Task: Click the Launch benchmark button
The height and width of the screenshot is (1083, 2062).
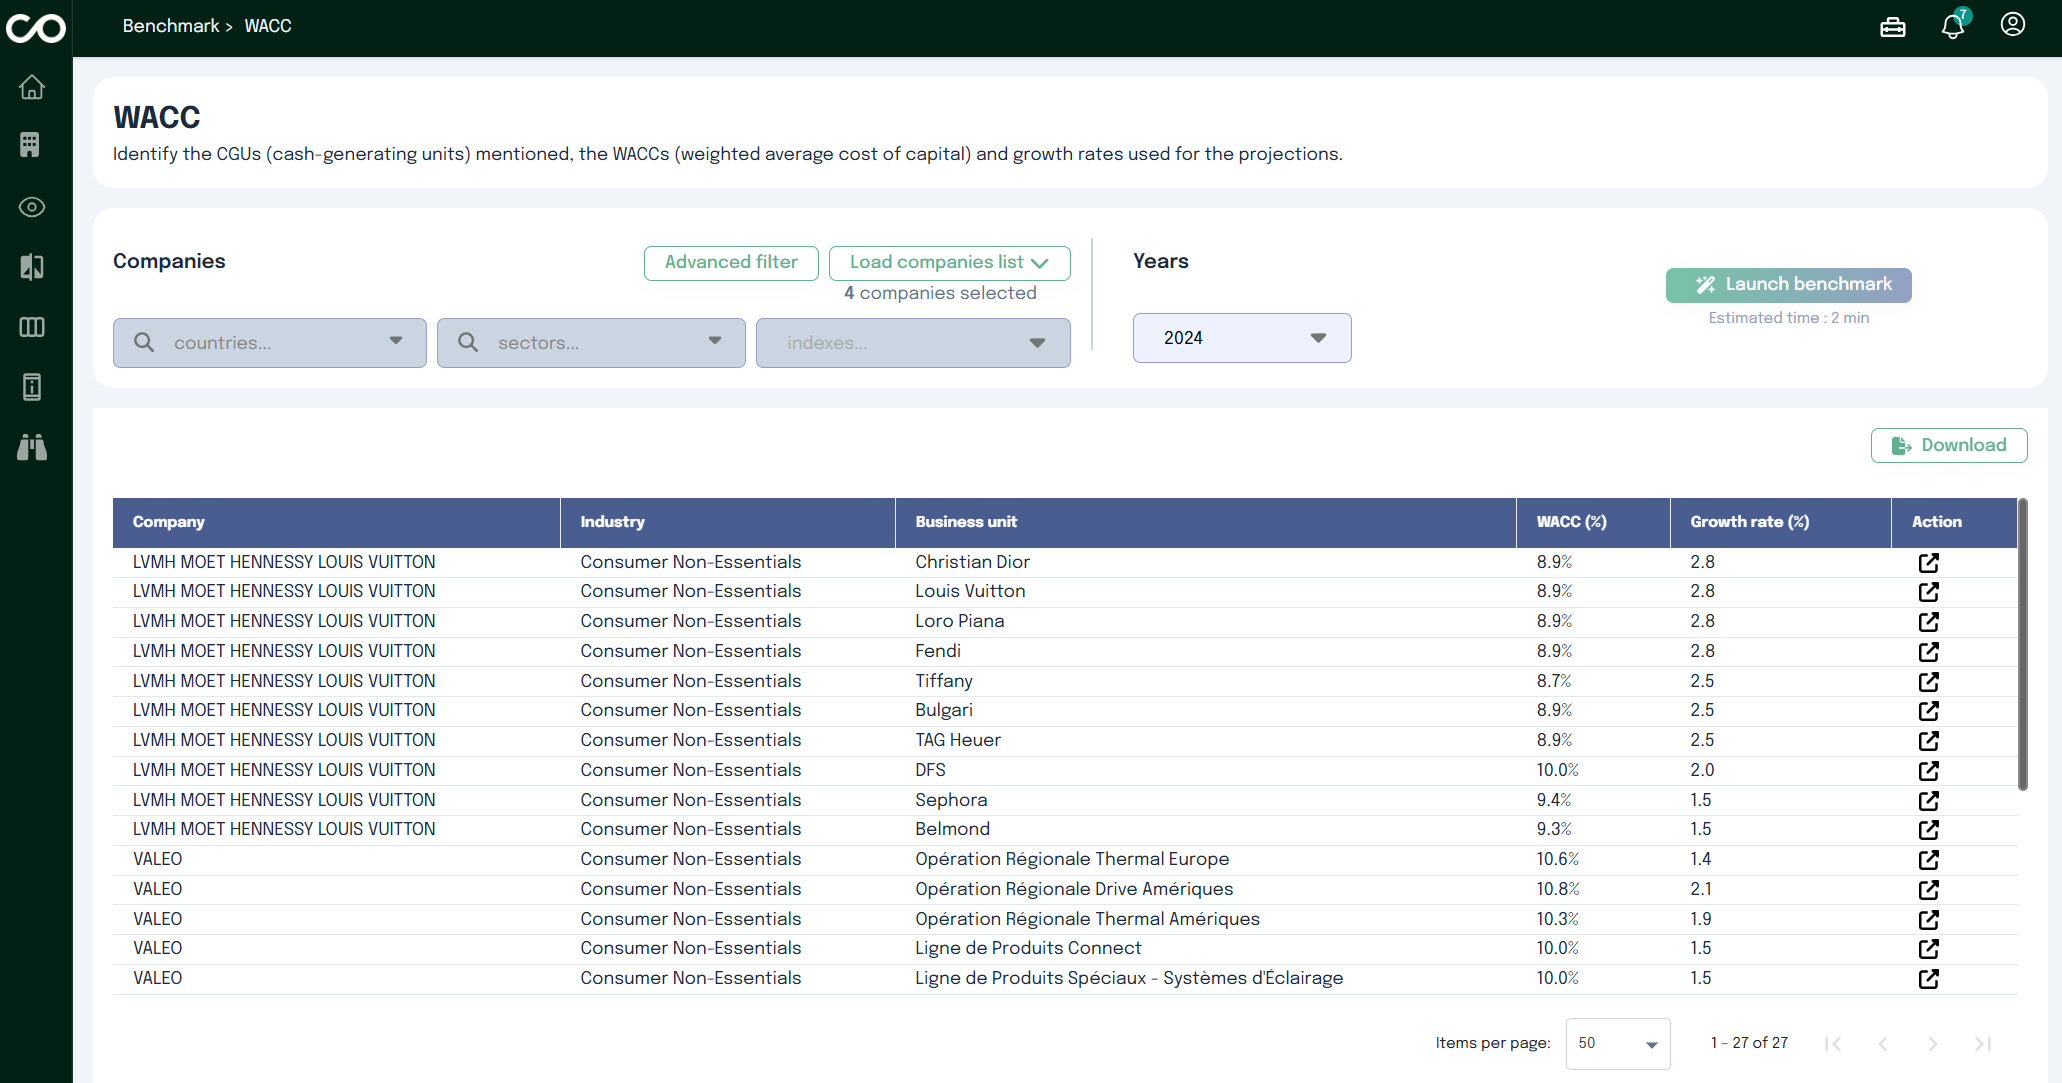Action: pos(1788,285)
